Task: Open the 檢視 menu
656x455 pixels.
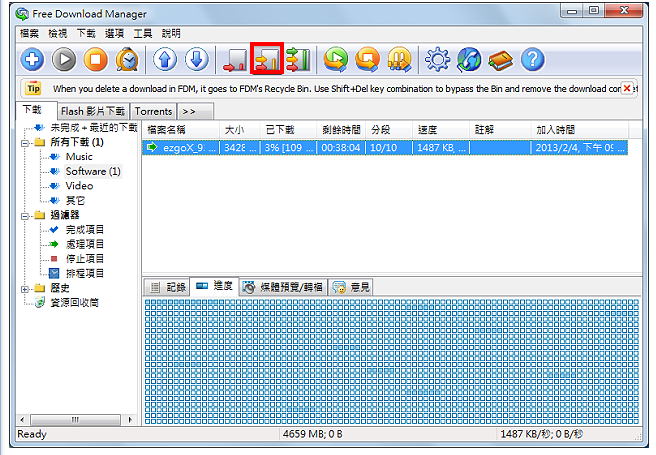Action: coord(58,33)
